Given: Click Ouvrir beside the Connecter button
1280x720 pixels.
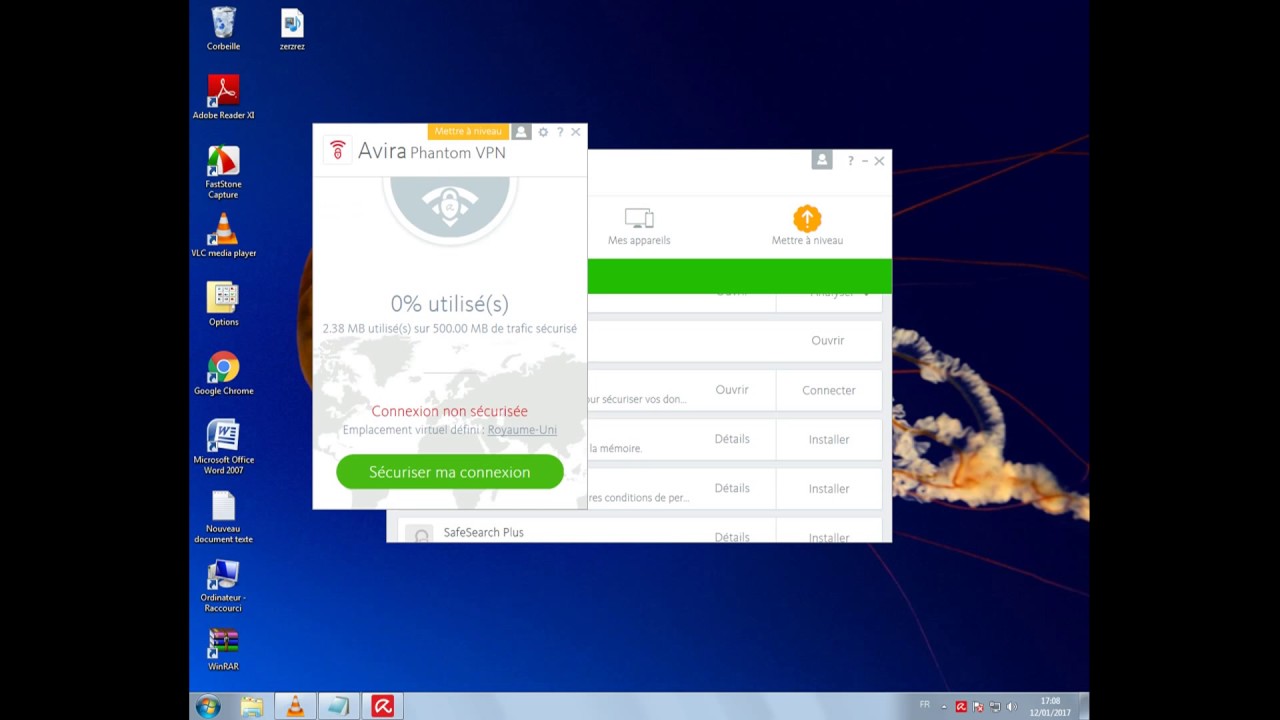Looking at the screenshot, I should tap(732, 390).
